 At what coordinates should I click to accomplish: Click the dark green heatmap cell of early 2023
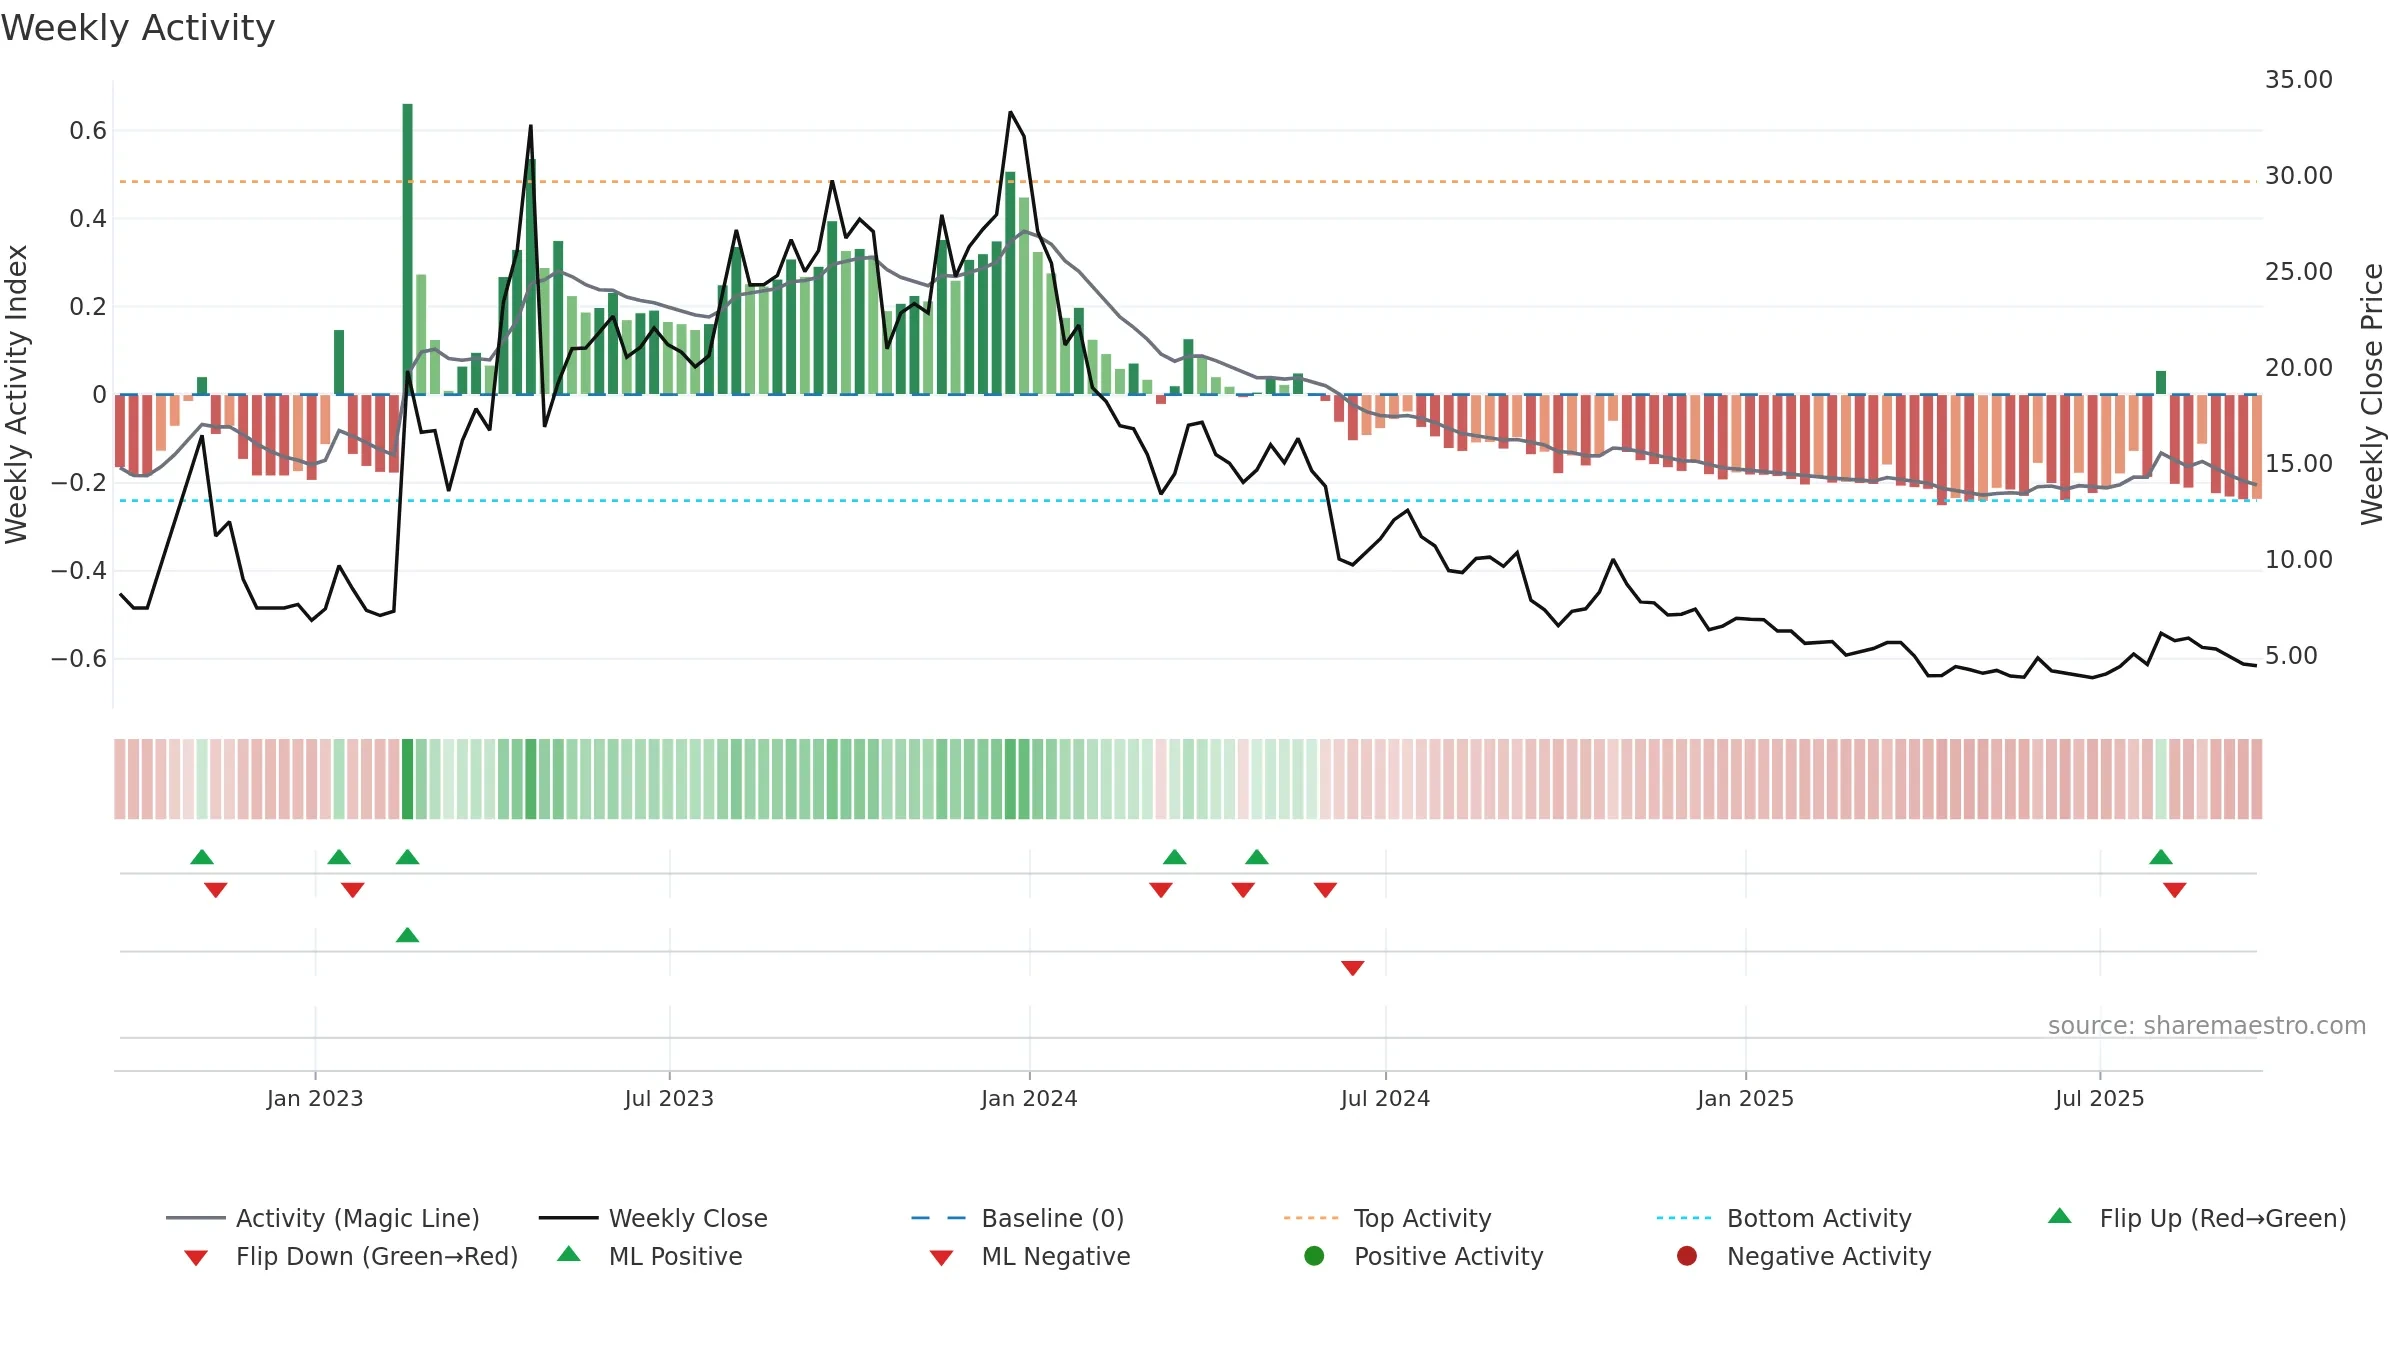407,779
